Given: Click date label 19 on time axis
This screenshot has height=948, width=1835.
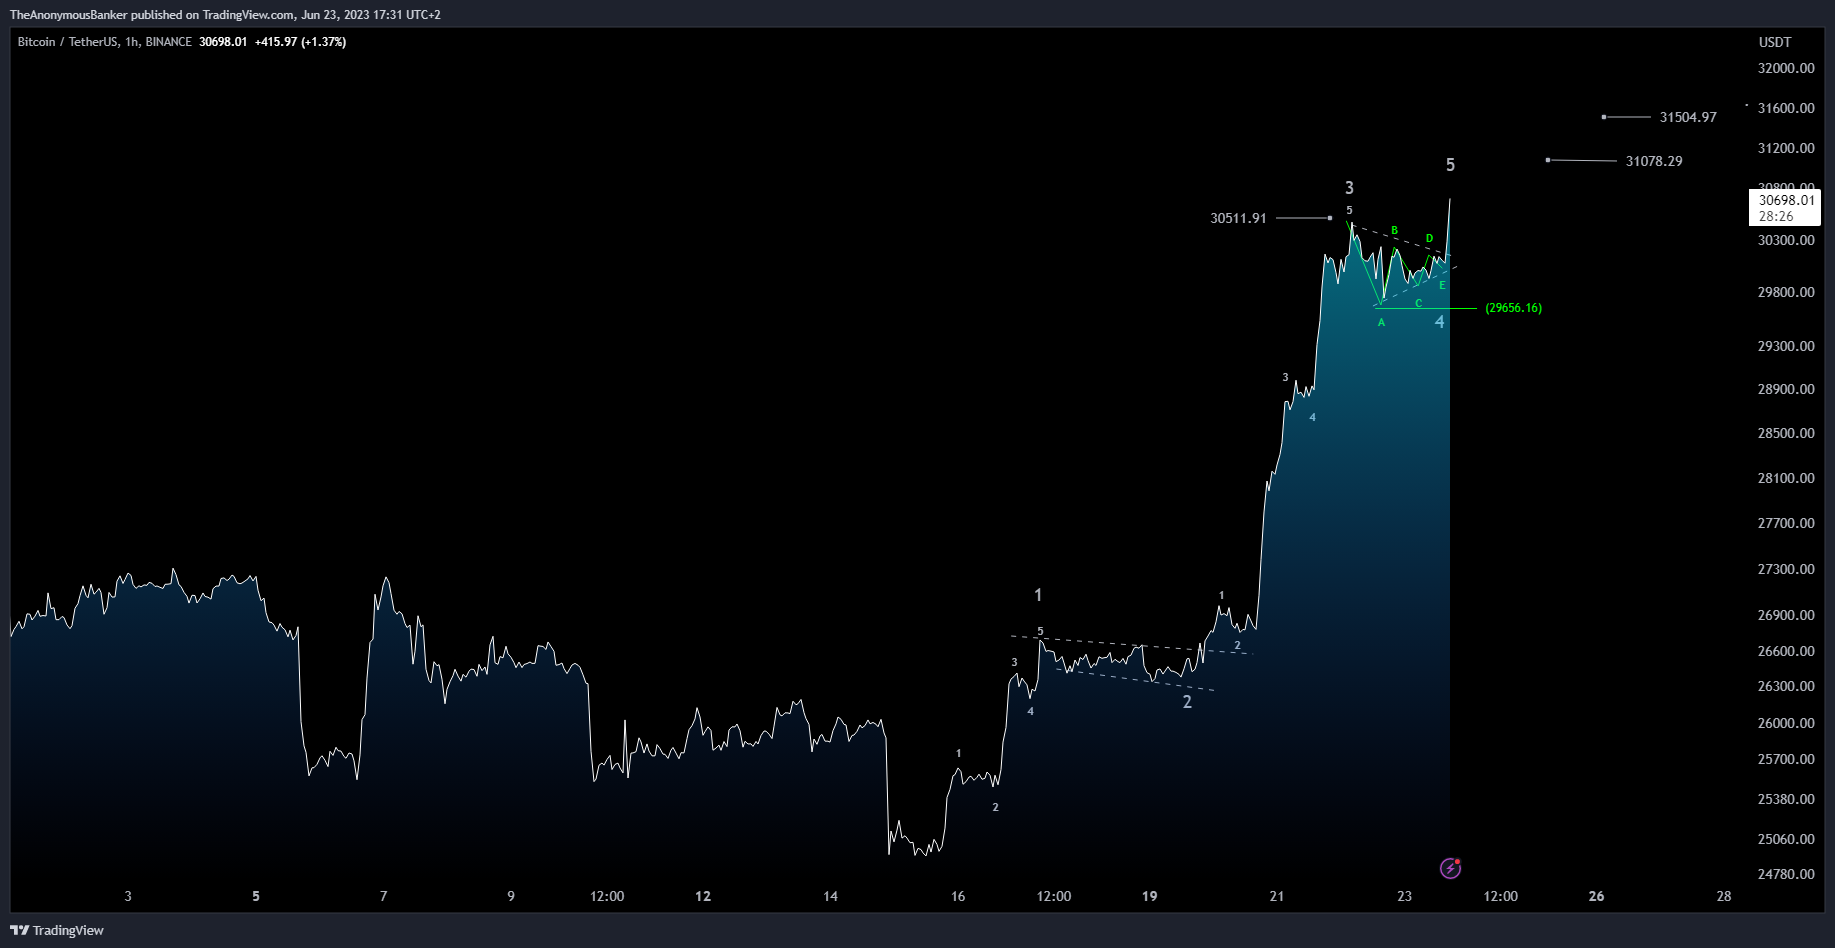Looking at the screenshot, I should click(x=1149, y=896).
